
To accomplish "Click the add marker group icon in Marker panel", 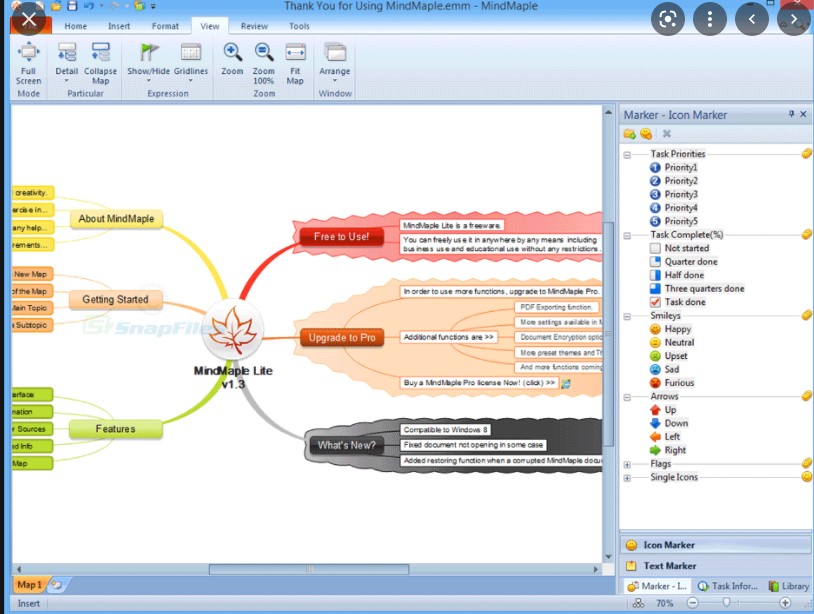I will pyautogui.click(x=630, y=134).
